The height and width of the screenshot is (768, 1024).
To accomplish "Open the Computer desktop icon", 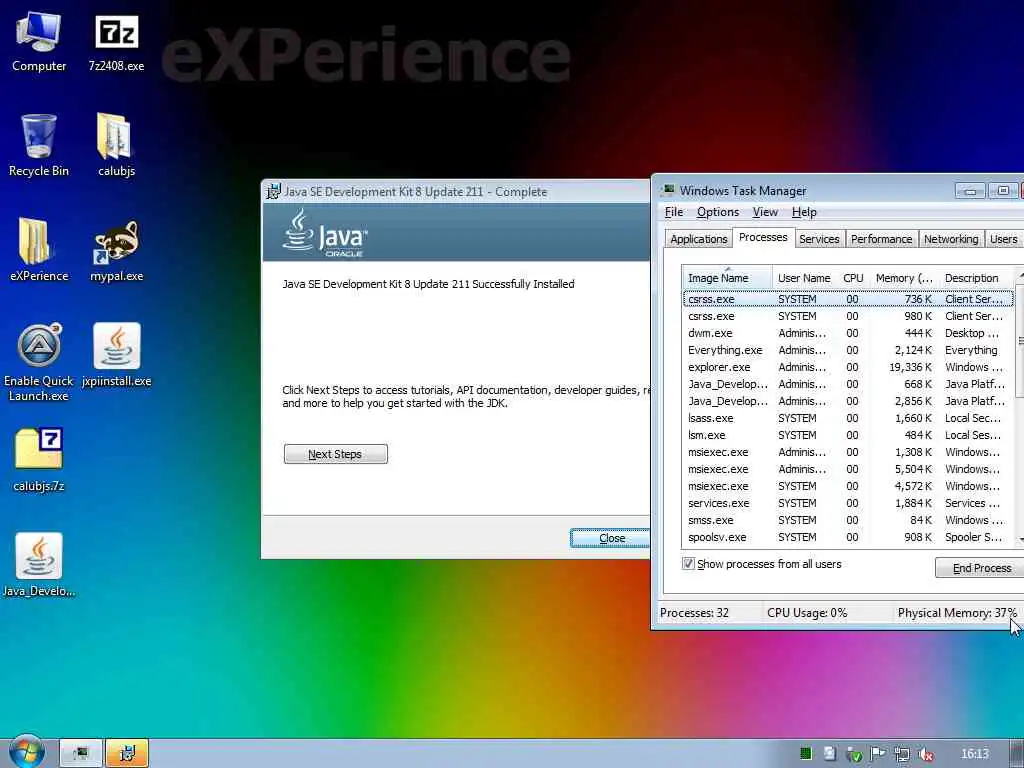I will point(39,40).
